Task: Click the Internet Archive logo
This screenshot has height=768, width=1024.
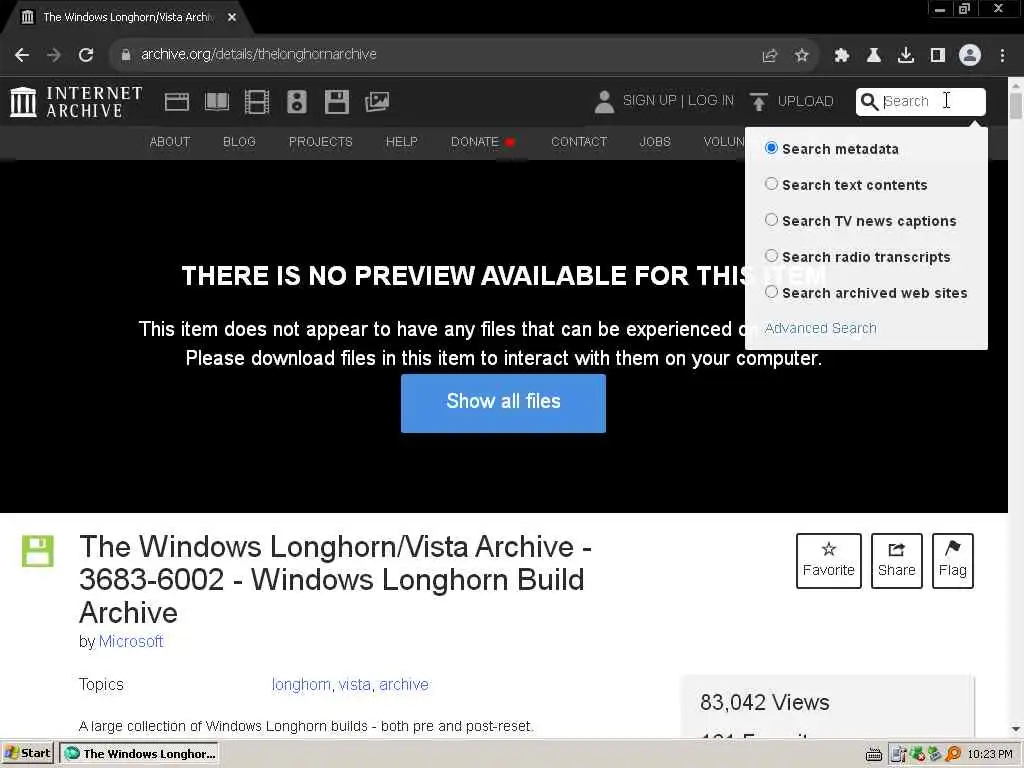Action: 76,102
